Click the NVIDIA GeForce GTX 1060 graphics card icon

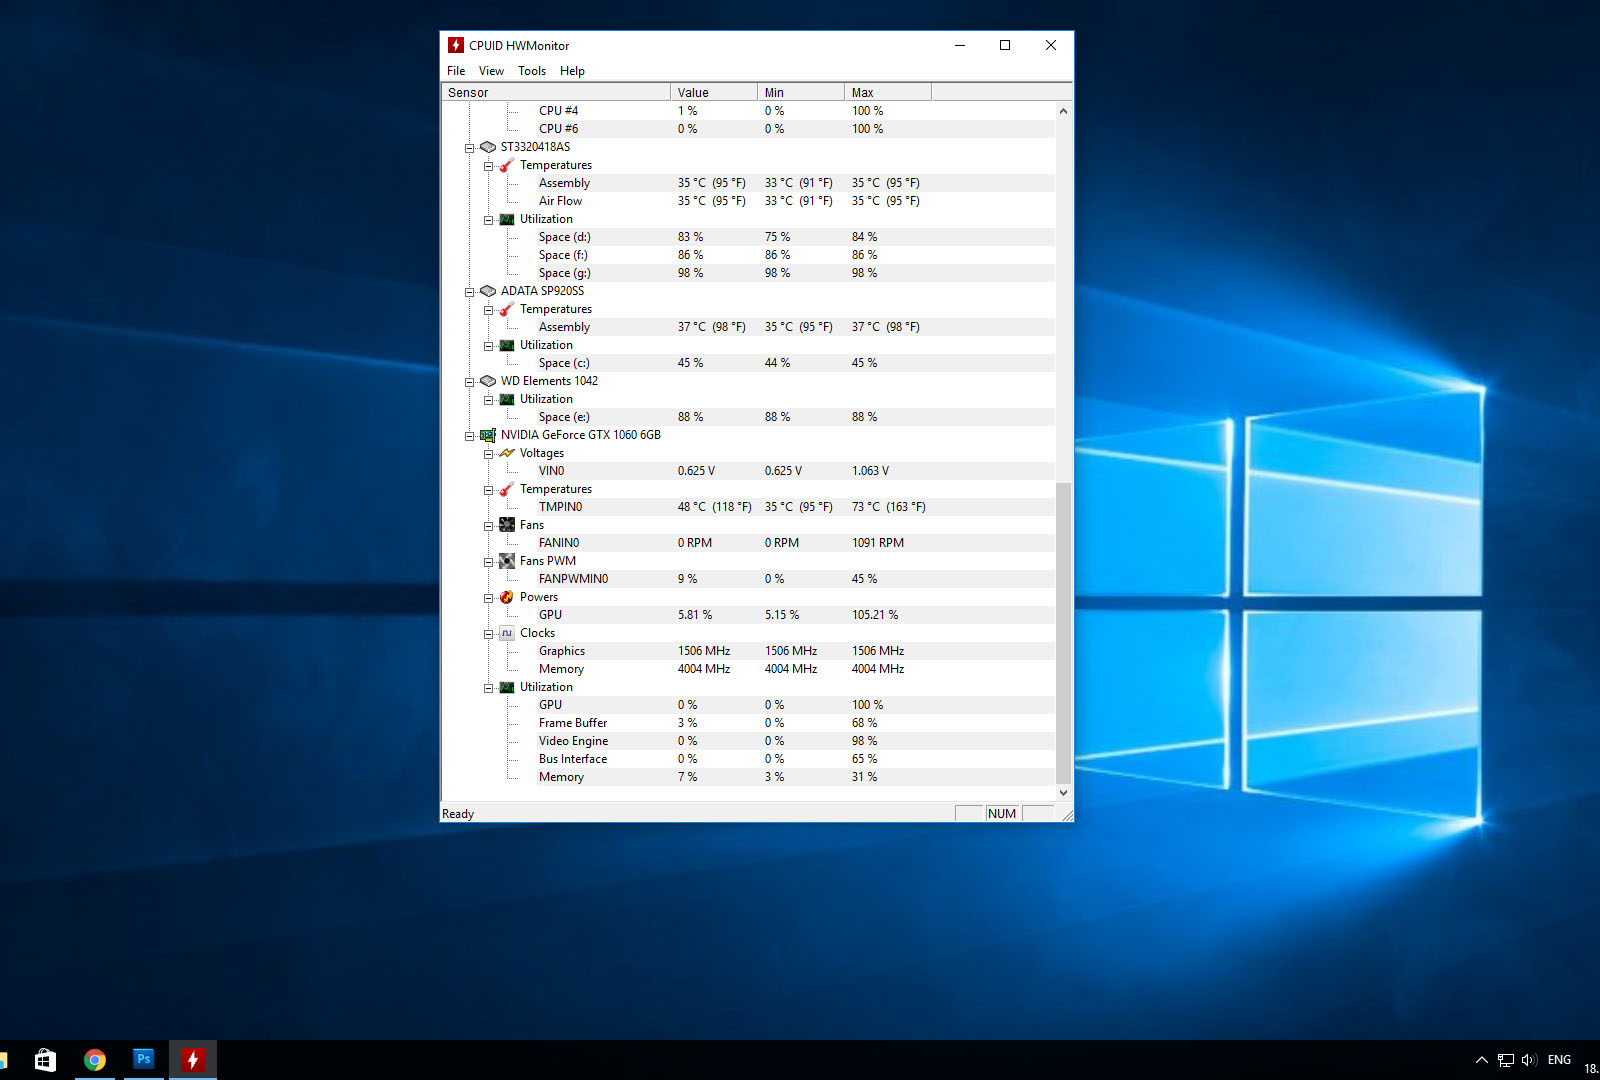pos(488,435)
